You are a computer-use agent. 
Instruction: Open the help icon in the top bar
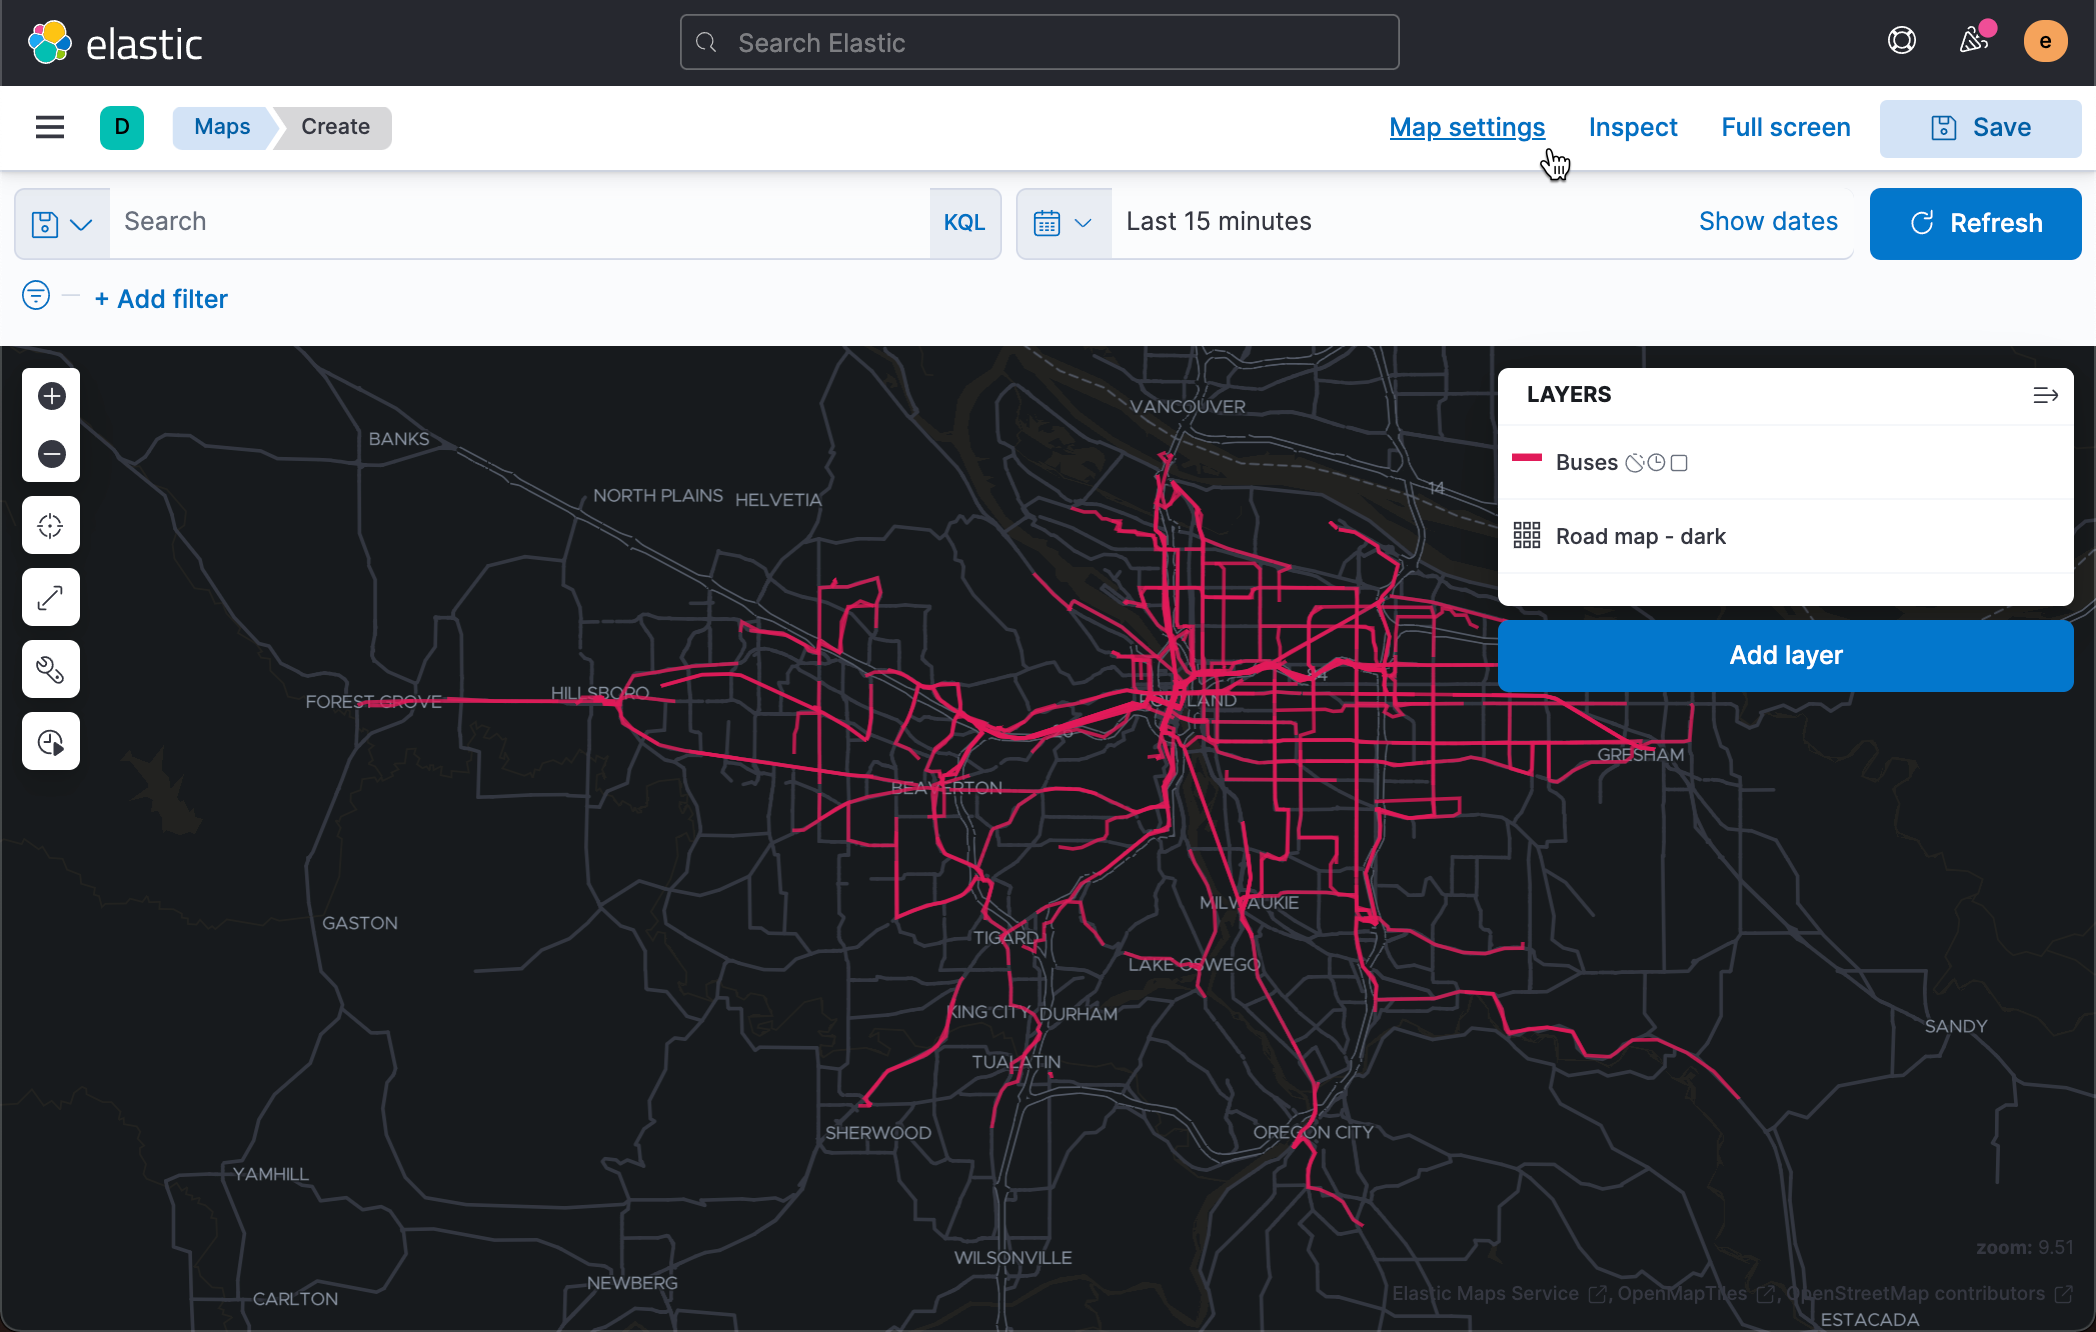click(x=1901, y=41)
